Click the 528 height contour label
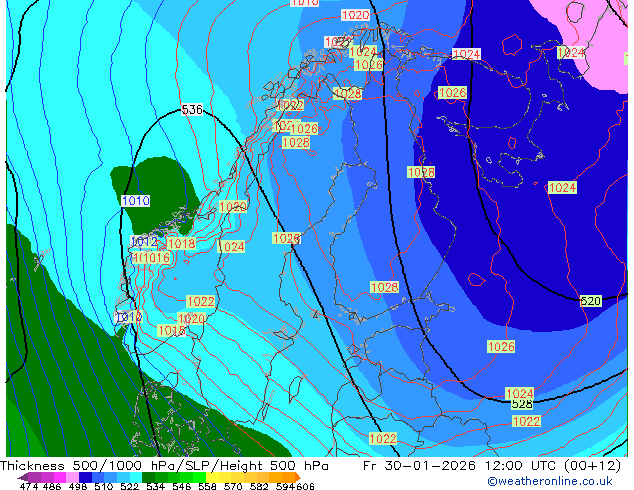Viewport: 634px width, 490px height. click(522, 404)
